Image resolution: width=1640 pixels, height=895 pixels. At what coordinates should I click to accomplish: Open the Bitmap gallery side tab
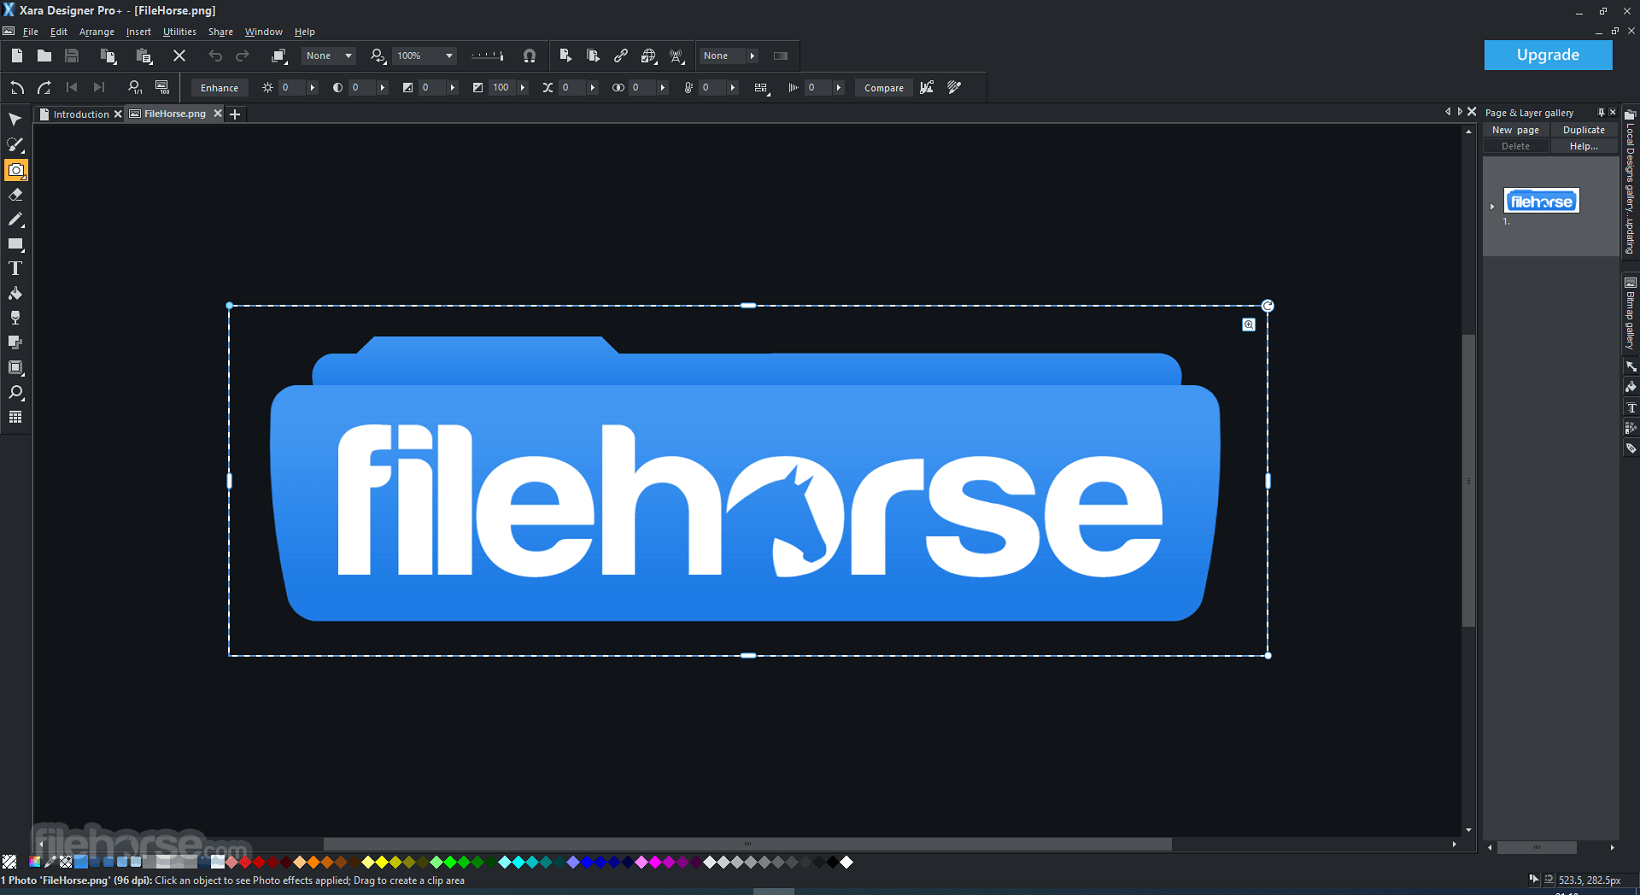pyautogui.click(x=1630, y=312)
